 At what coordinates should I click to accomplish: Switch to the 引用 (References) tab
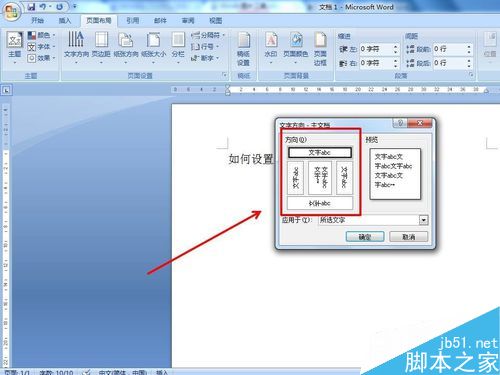point(133,21)
